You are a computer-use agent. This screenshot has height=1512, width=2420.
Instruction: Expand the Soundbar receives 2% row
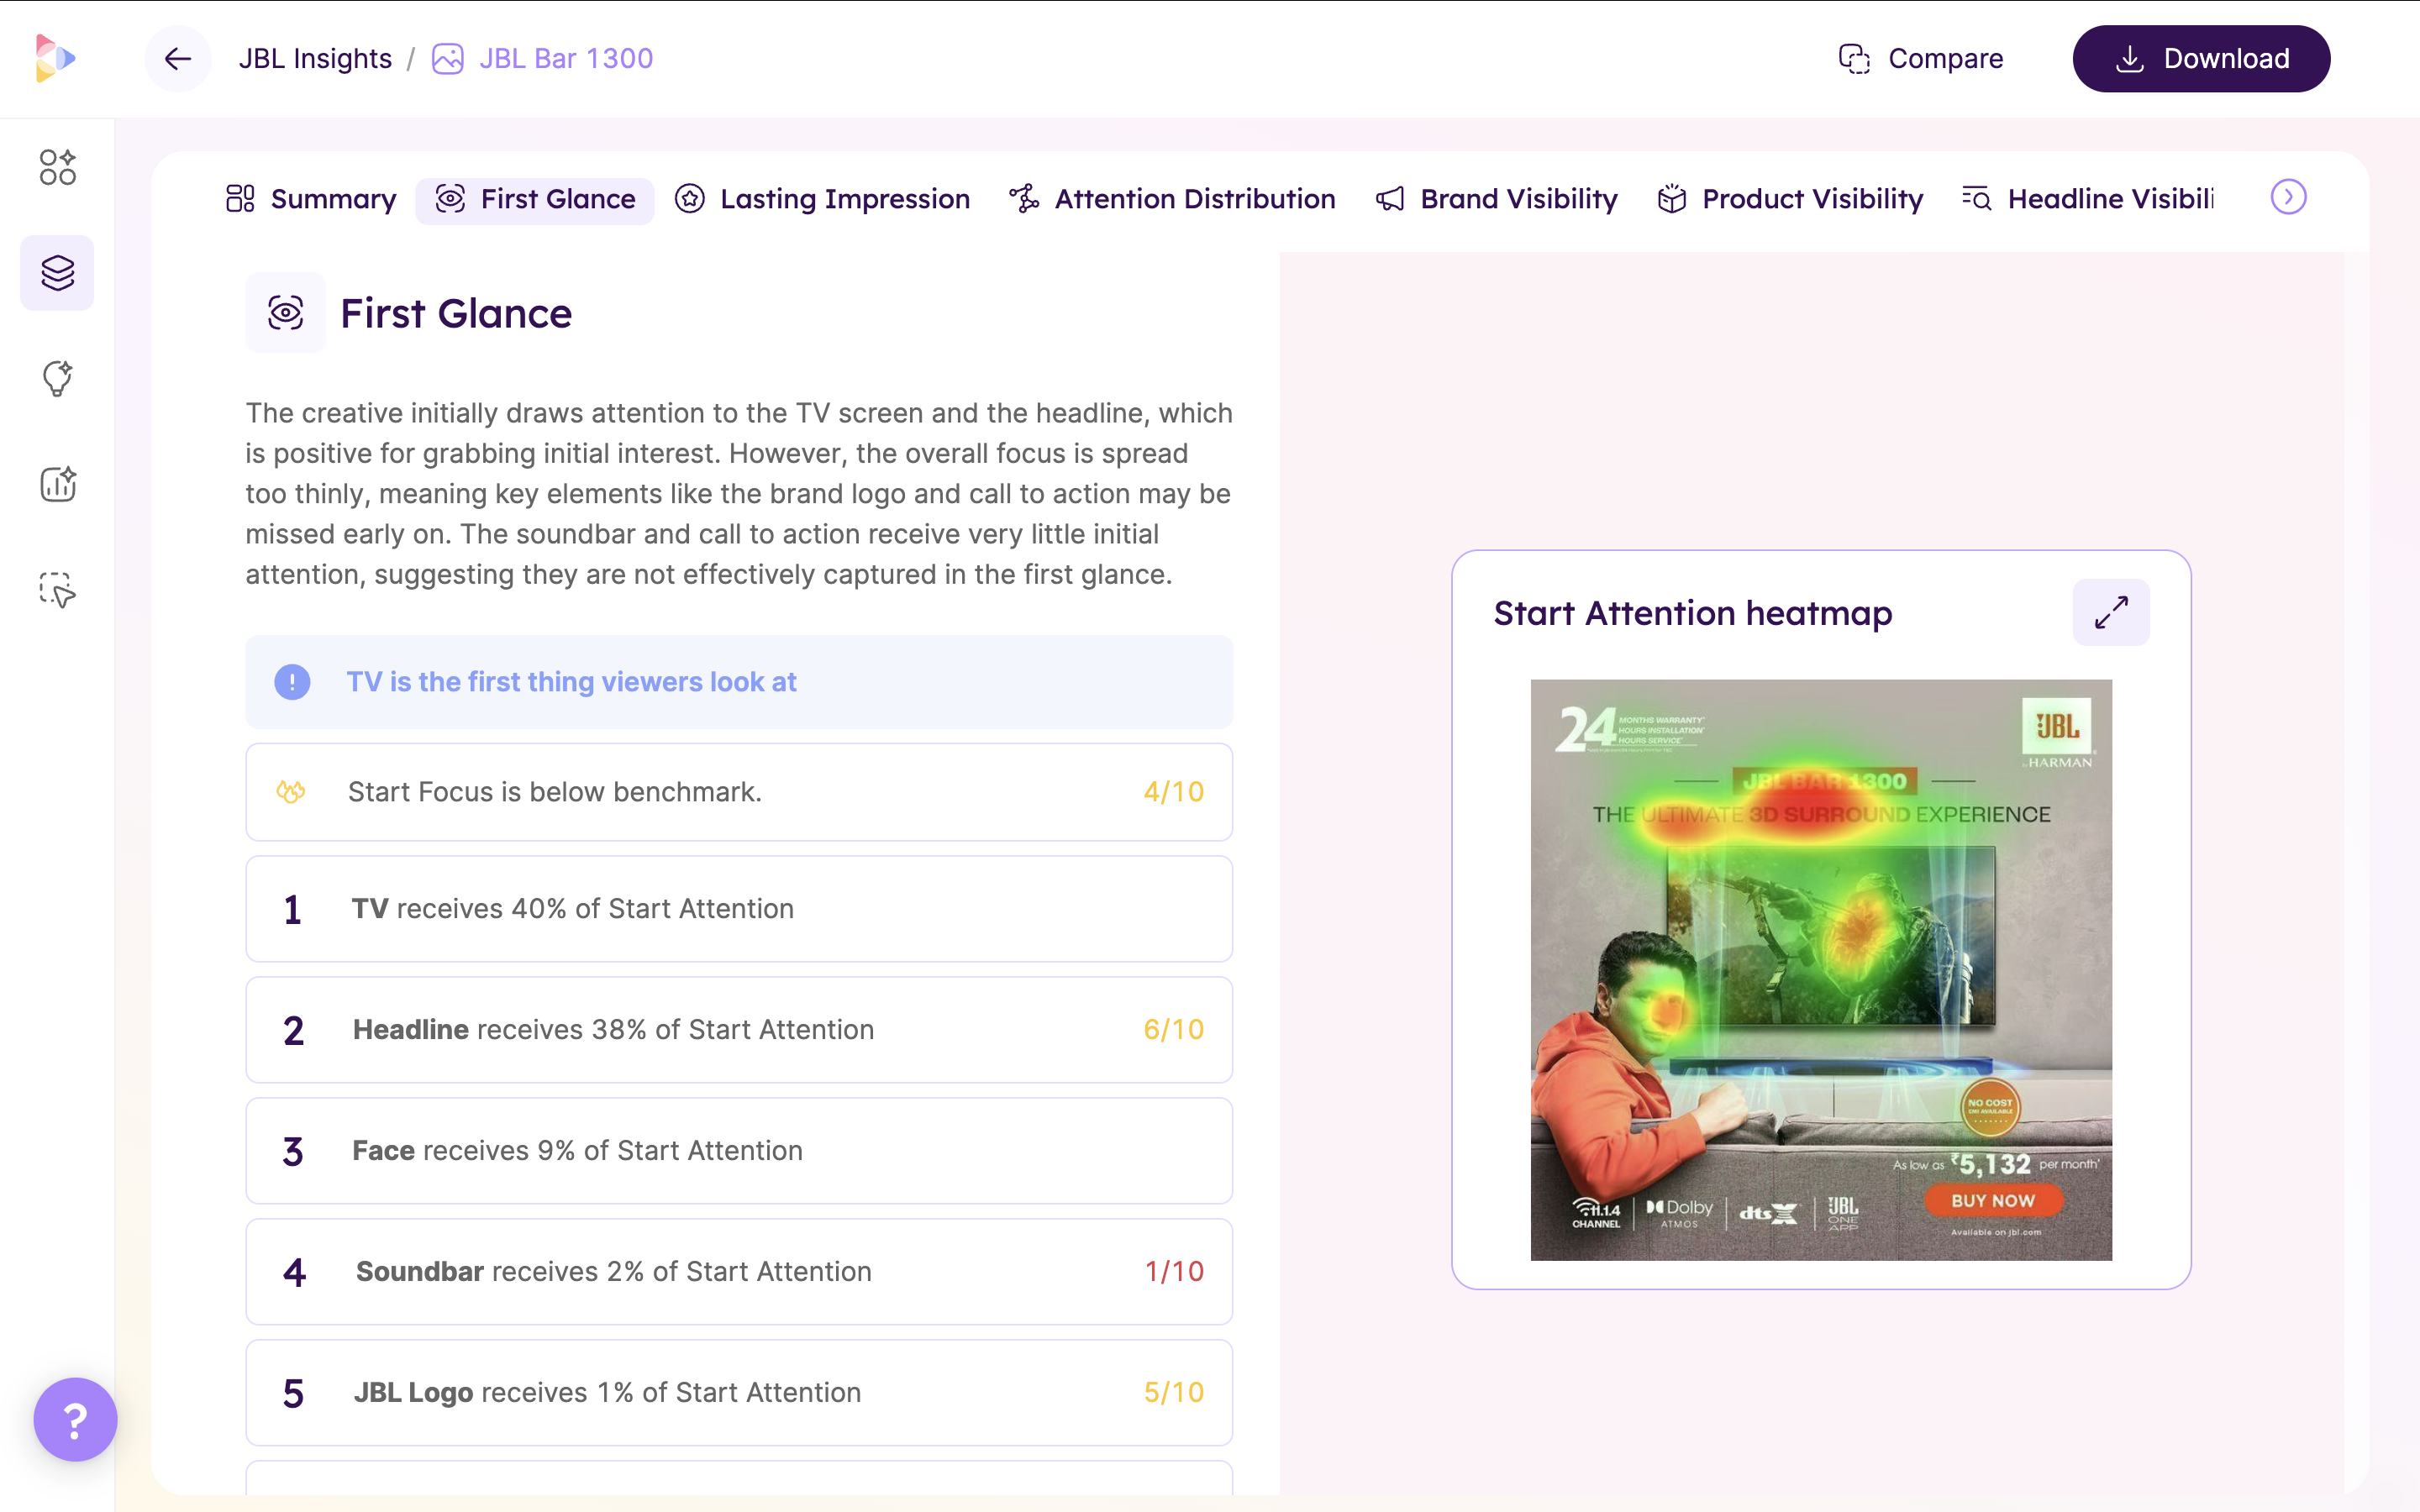[738, 1271]
